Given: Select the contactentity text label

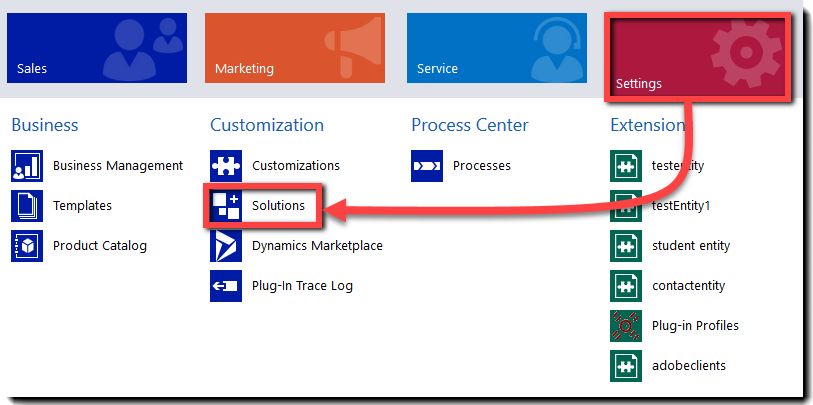Looking at the screenshot, I should click(x=689, y=286).
